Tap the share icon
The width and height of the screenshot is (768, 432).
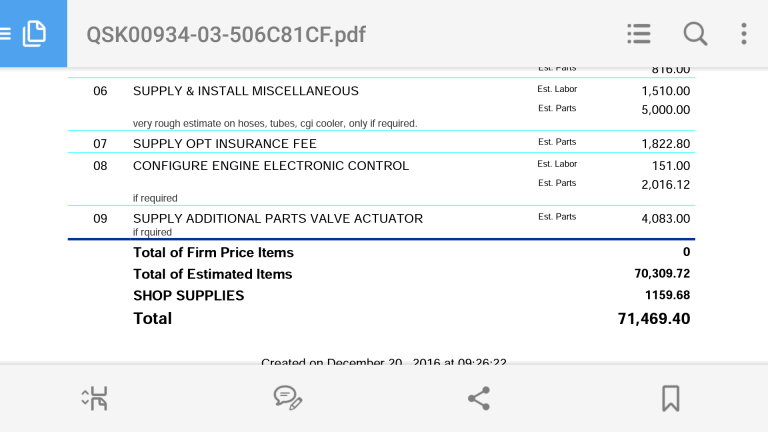(x=479, y=398)
